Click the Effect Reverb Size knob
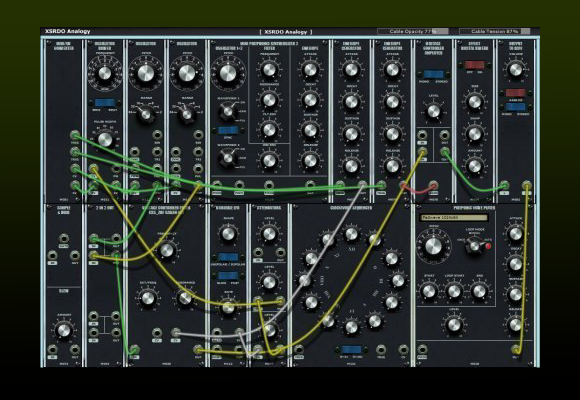580x400 pixels. point(474,101)
